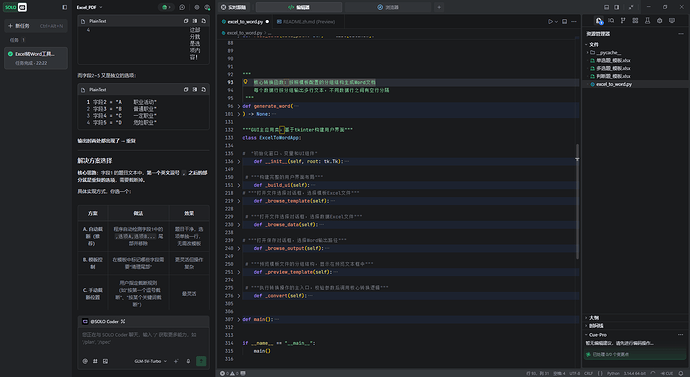Insert second PlainText block into editor
The image size is (690, 377).
(195, 89)
